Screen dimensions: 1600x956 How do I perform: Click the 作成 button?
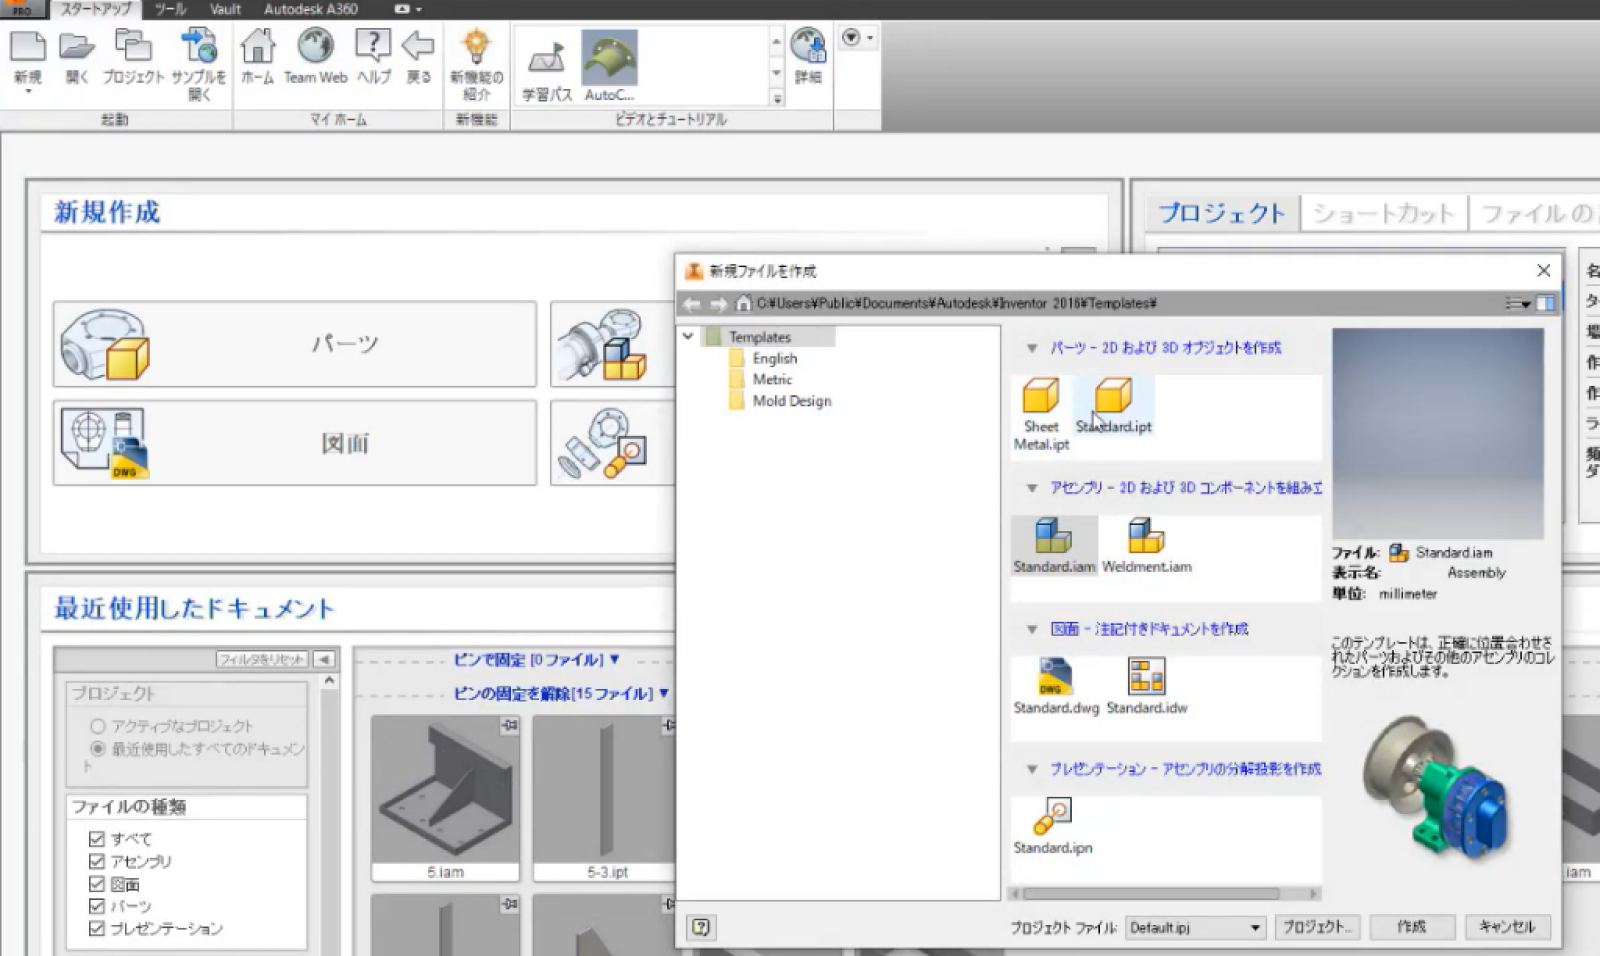coord(1411,927)
